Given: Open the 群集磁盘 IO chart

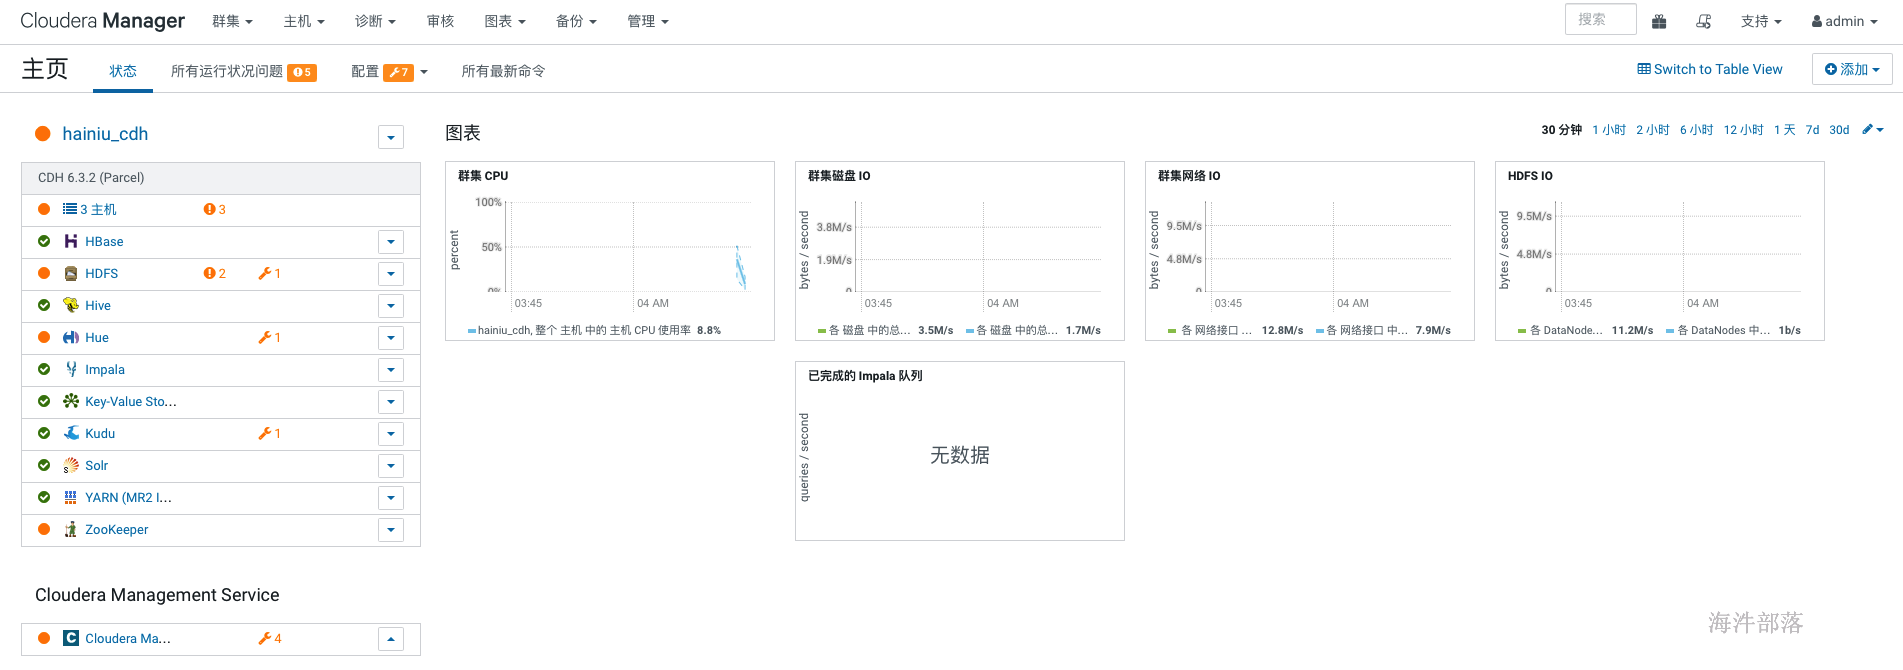Looking at the screenshot, I should (960, 251).
